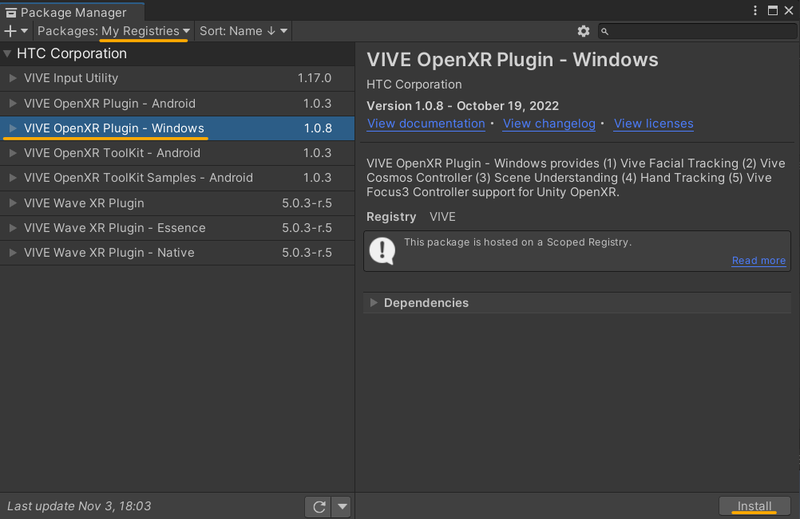Click the Install button

point(755,506)
